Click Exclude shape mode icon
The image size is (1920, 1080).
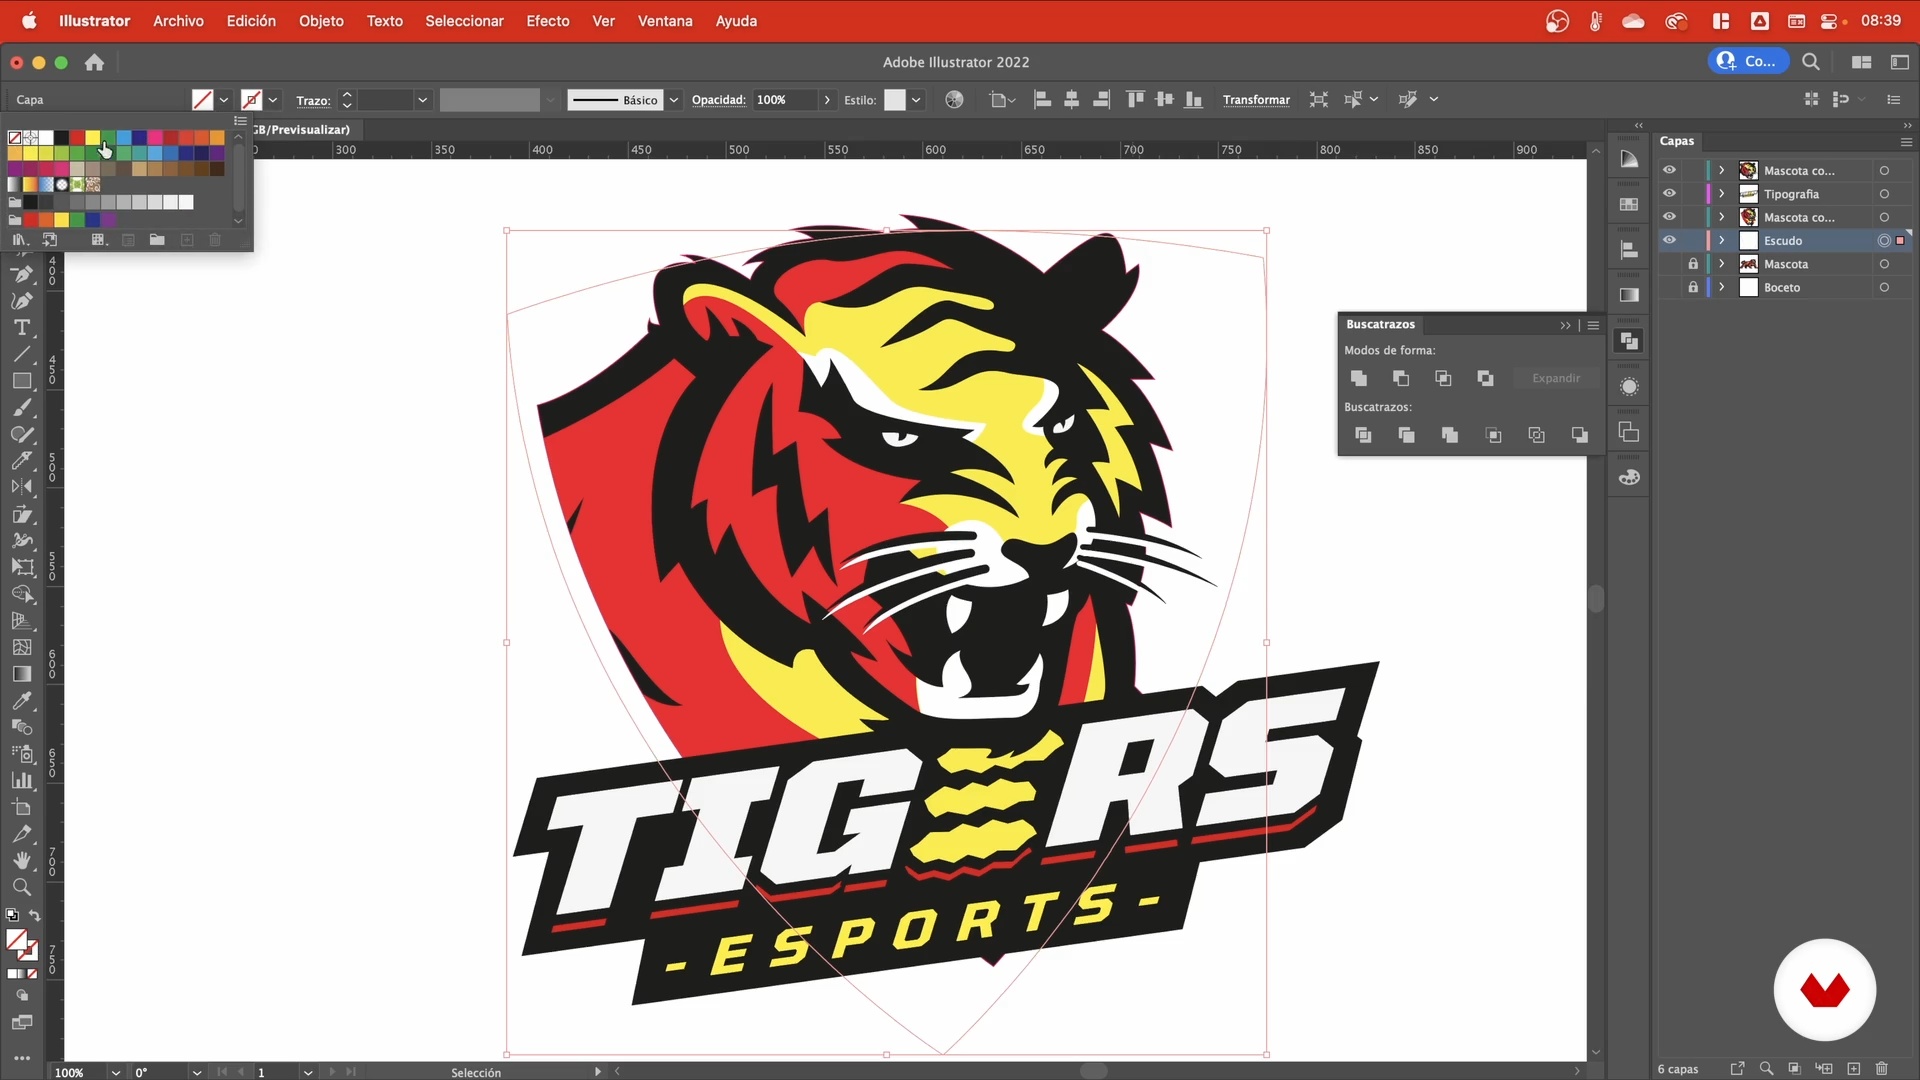pyautogui.click(x=1485, y=378)
